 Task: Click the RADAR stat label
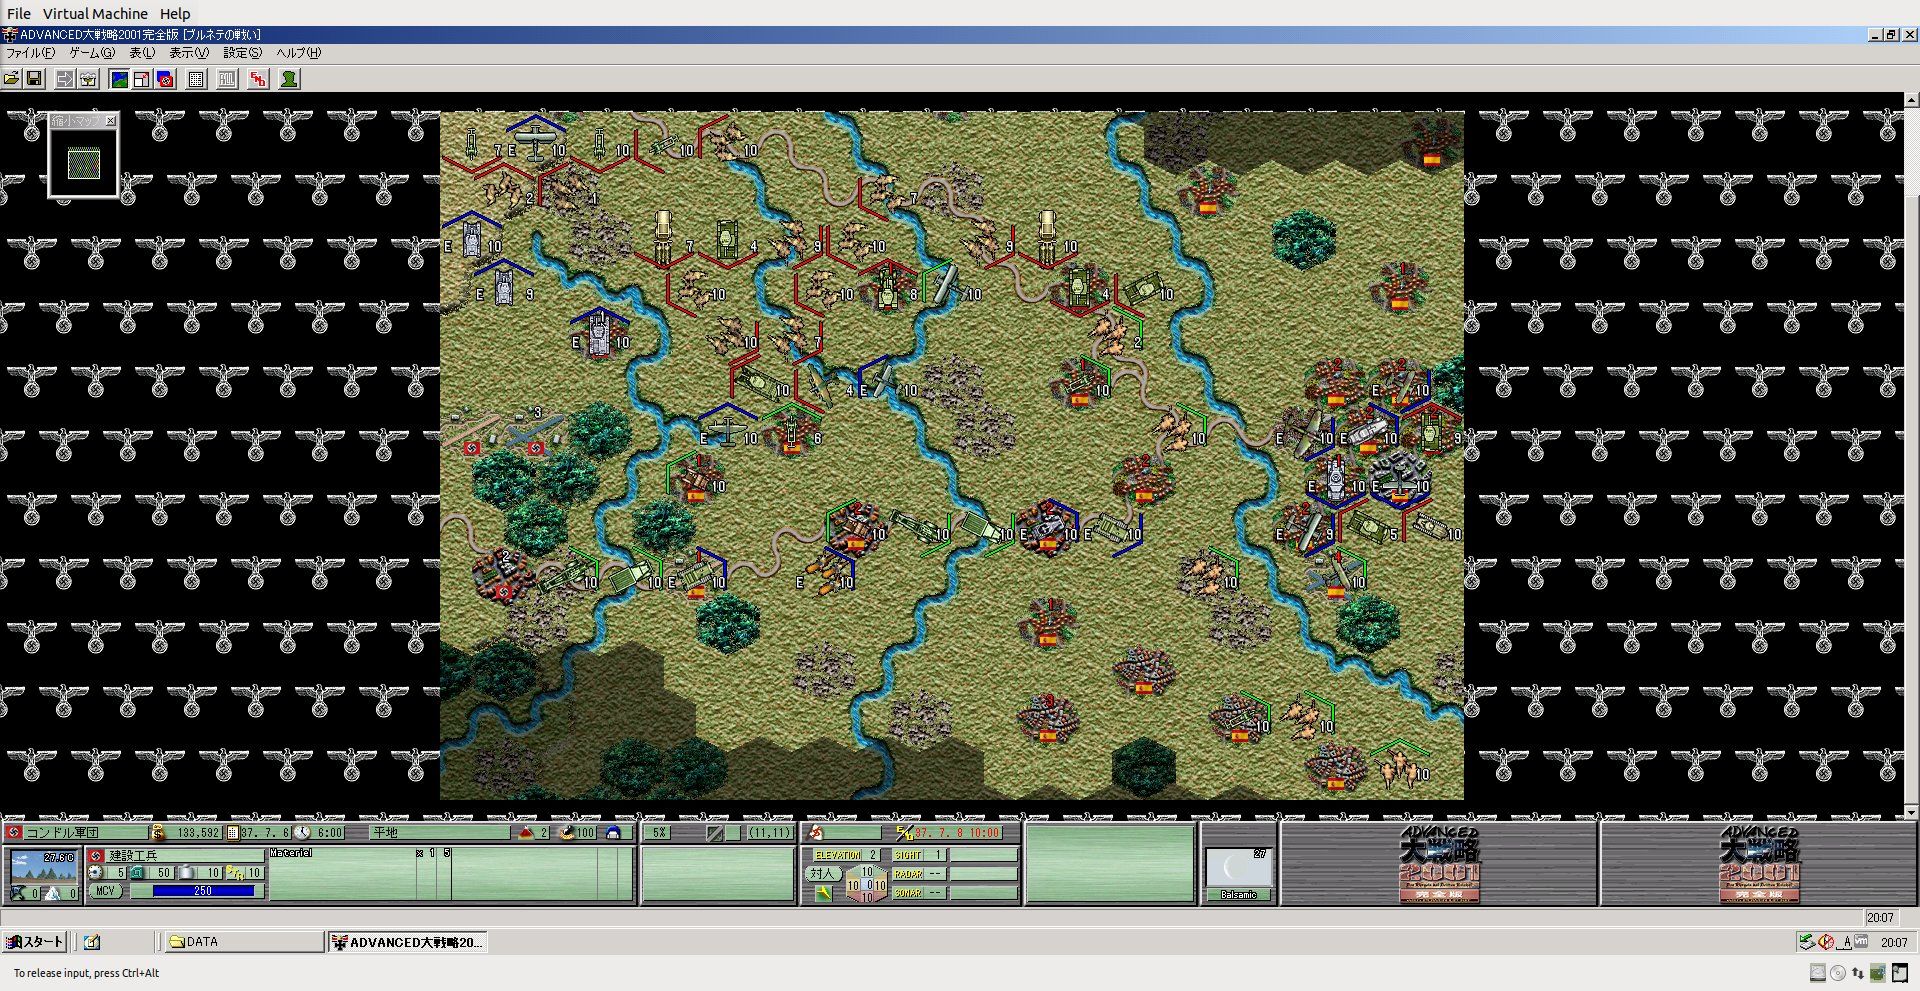coord(908,874)
